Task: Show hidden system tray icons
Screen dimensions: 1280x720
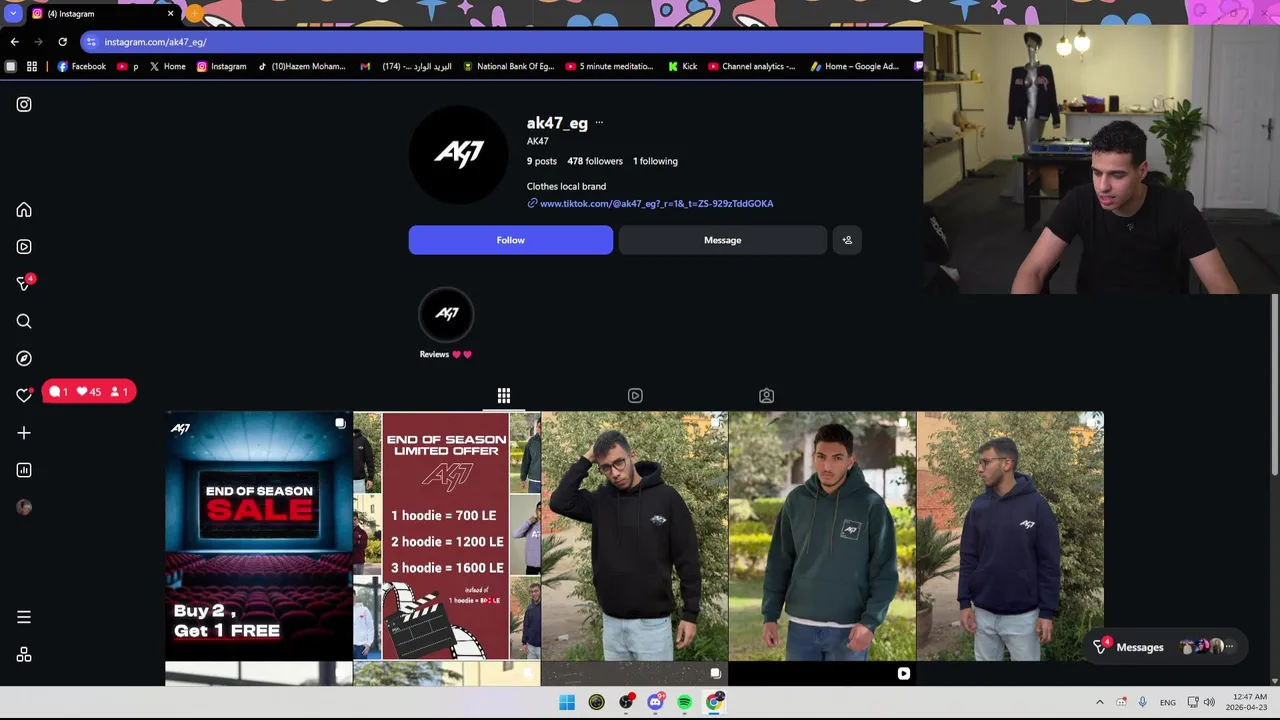Action: click(1100, 702)
